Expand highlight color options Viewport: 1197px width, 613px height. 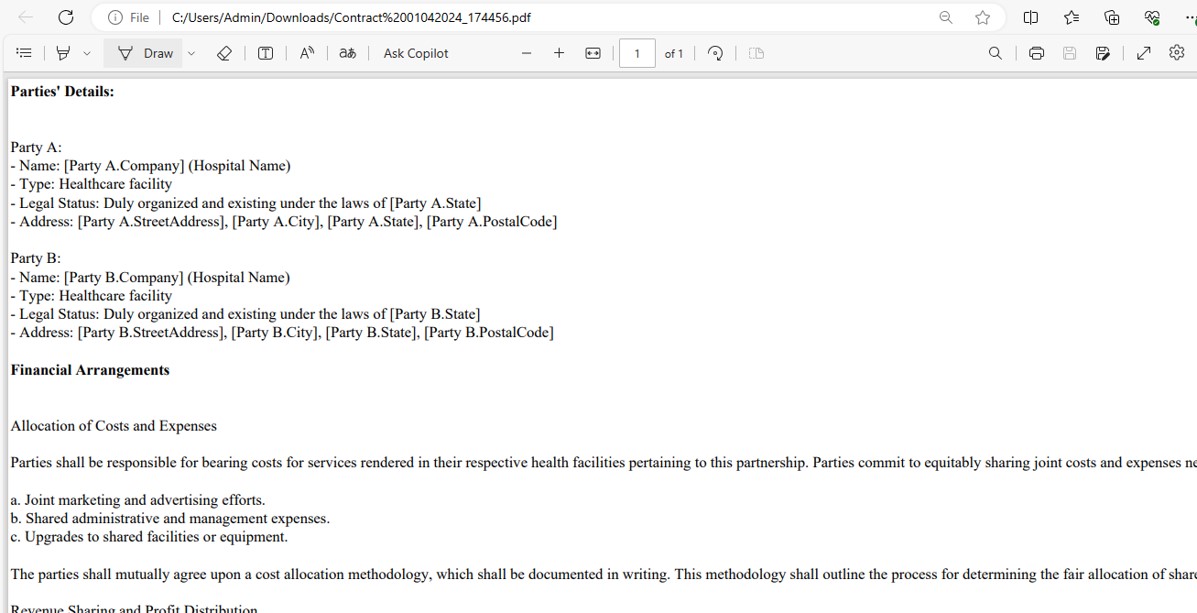tap(87, 53)
